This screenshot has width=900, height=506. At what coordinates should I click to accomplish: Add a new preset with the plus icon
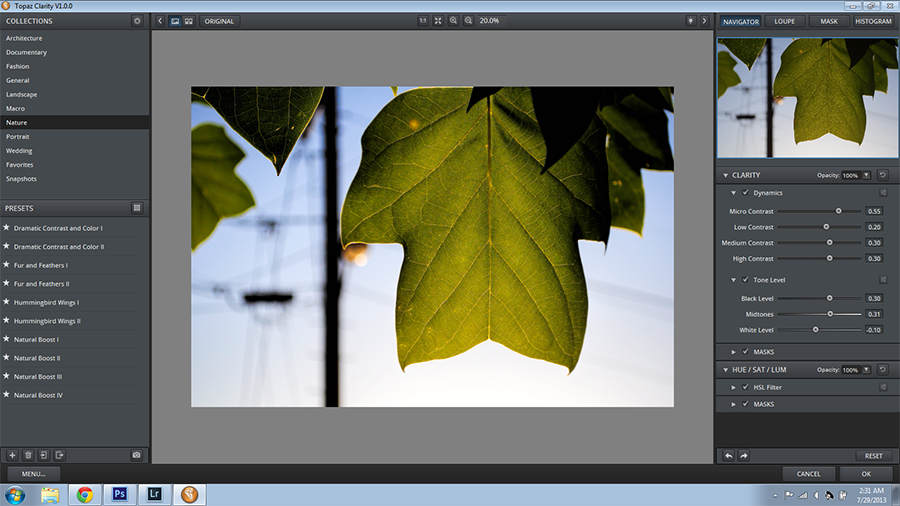[x=13, y=455]
